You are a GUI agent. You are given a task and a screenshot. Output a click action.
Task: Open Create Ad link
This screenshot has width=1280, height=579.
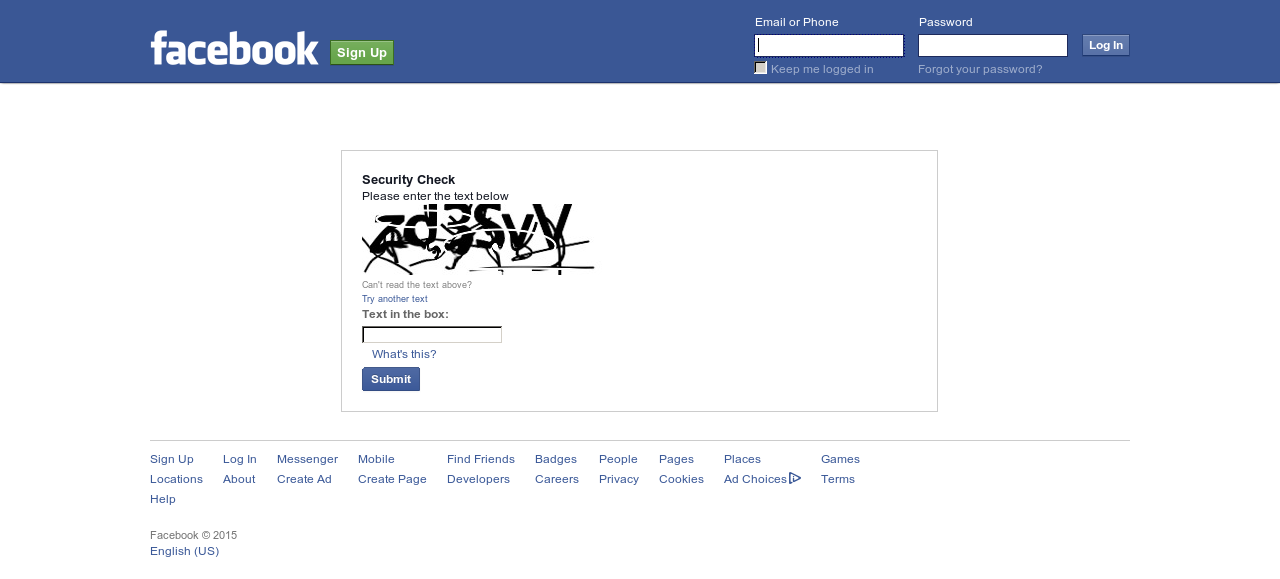coord(304,479)
